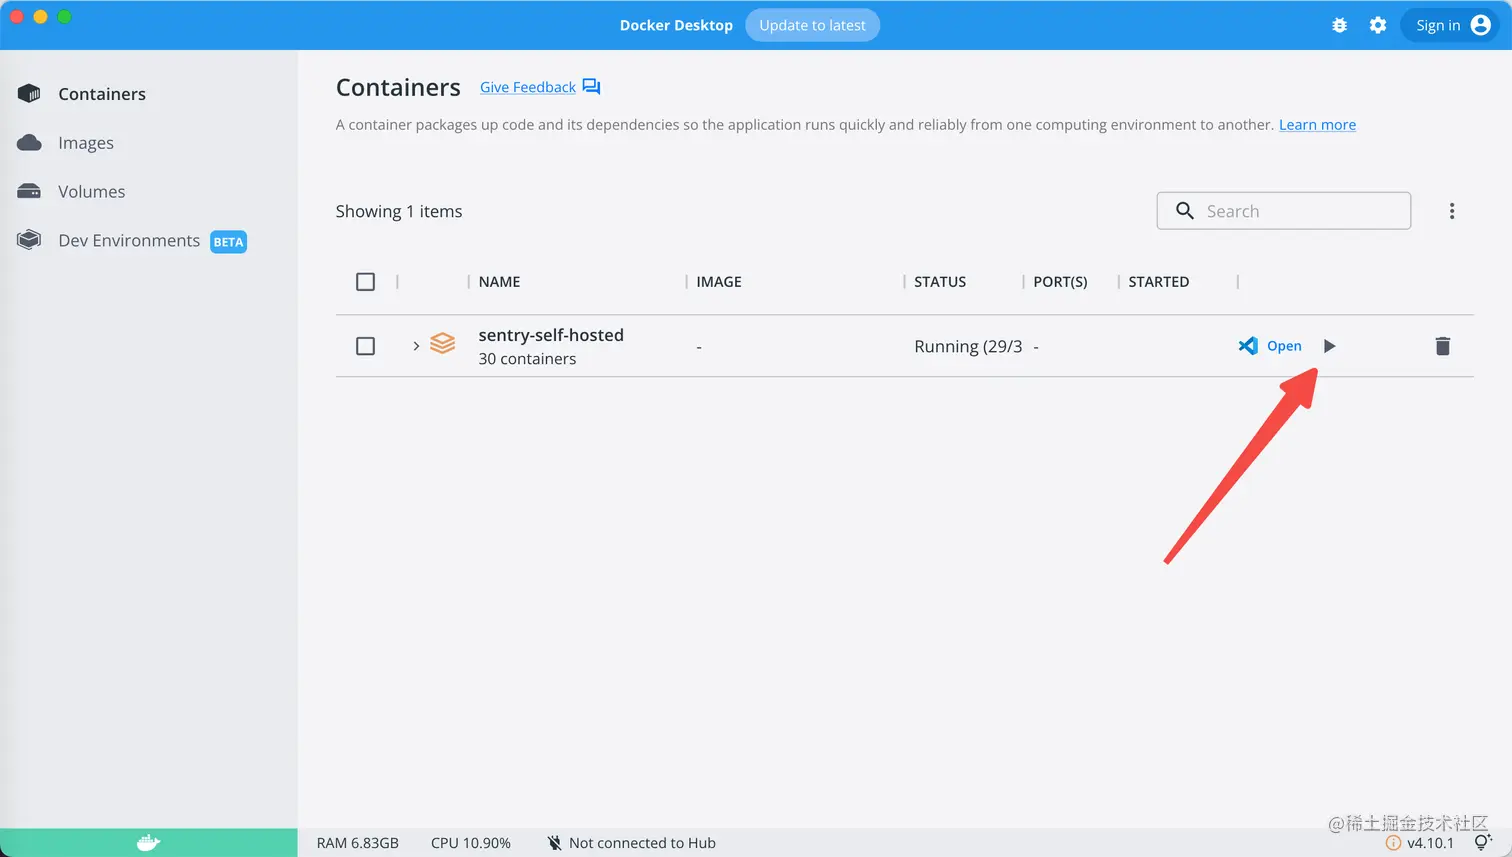
Task: Start sentry-self-hosted with the play button
Action: click(1329, 346)
